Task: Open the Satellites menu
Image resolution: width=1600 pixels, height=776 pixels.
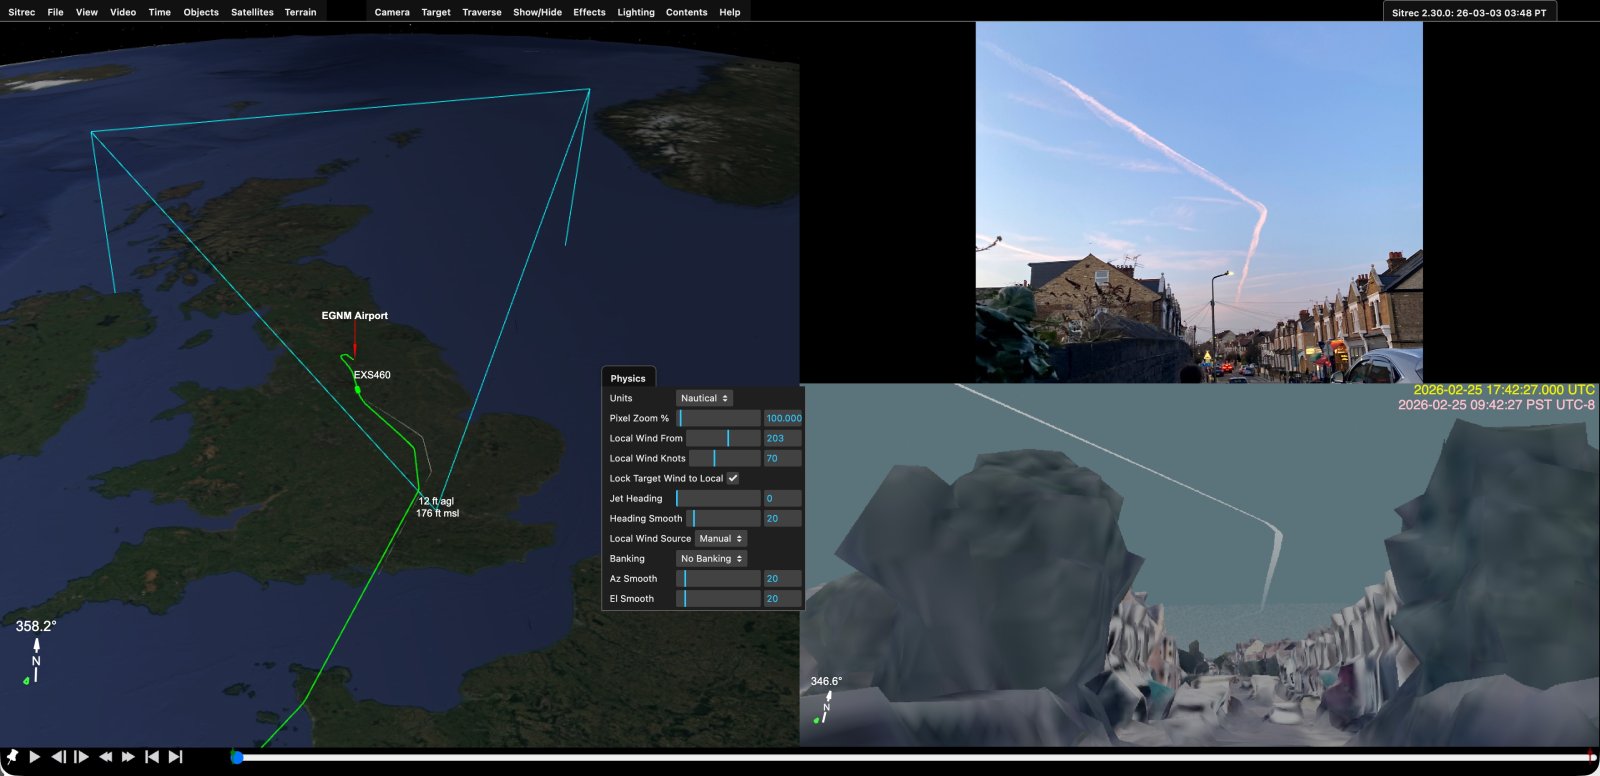Action: 252,12
